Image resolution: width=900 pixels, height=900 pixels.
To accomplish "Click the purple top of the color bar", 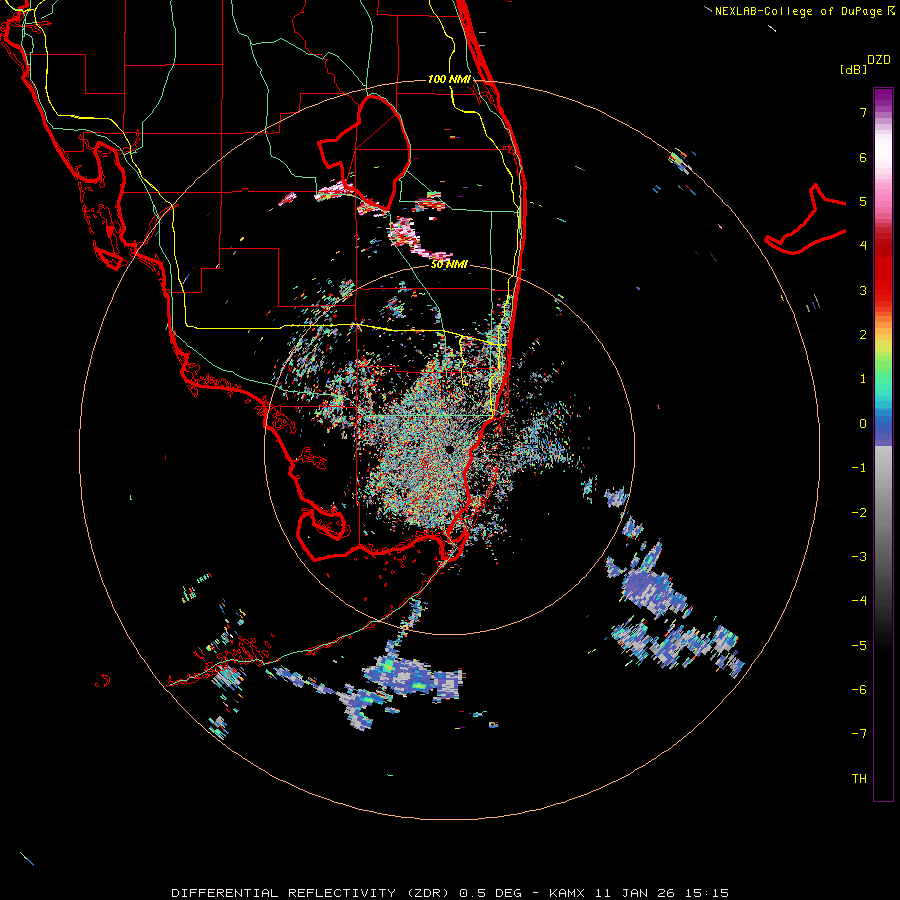I will pyautogui.click(x=883, y=99).
